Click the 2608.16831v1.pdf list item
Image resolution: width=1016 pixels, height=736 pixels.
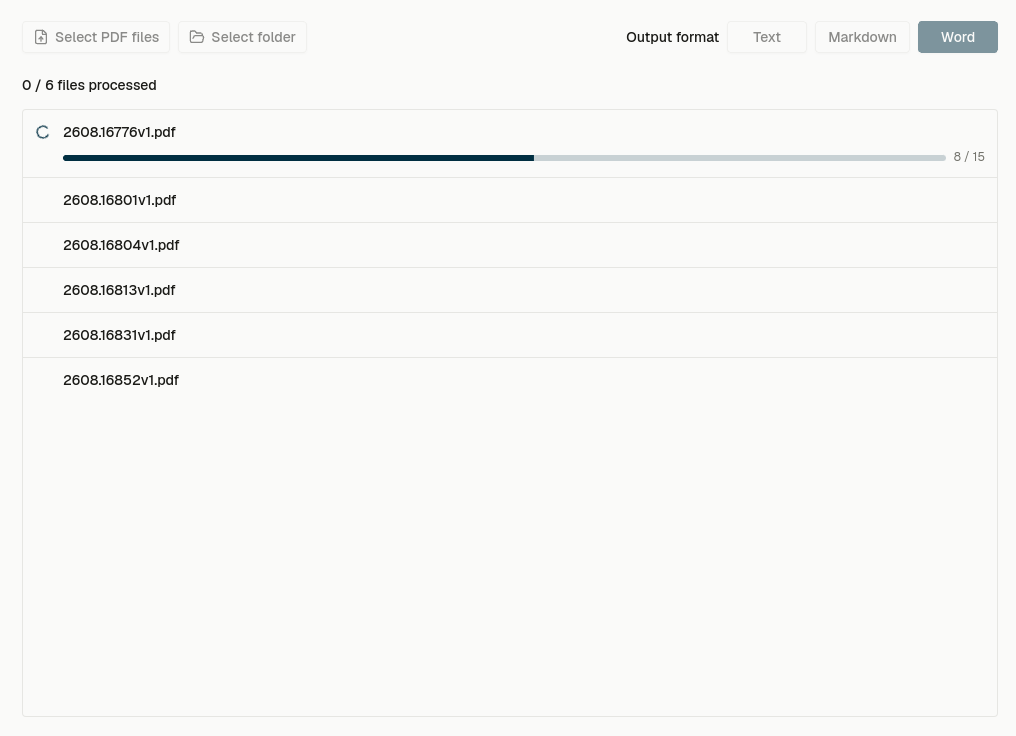(x=510, y=335)
